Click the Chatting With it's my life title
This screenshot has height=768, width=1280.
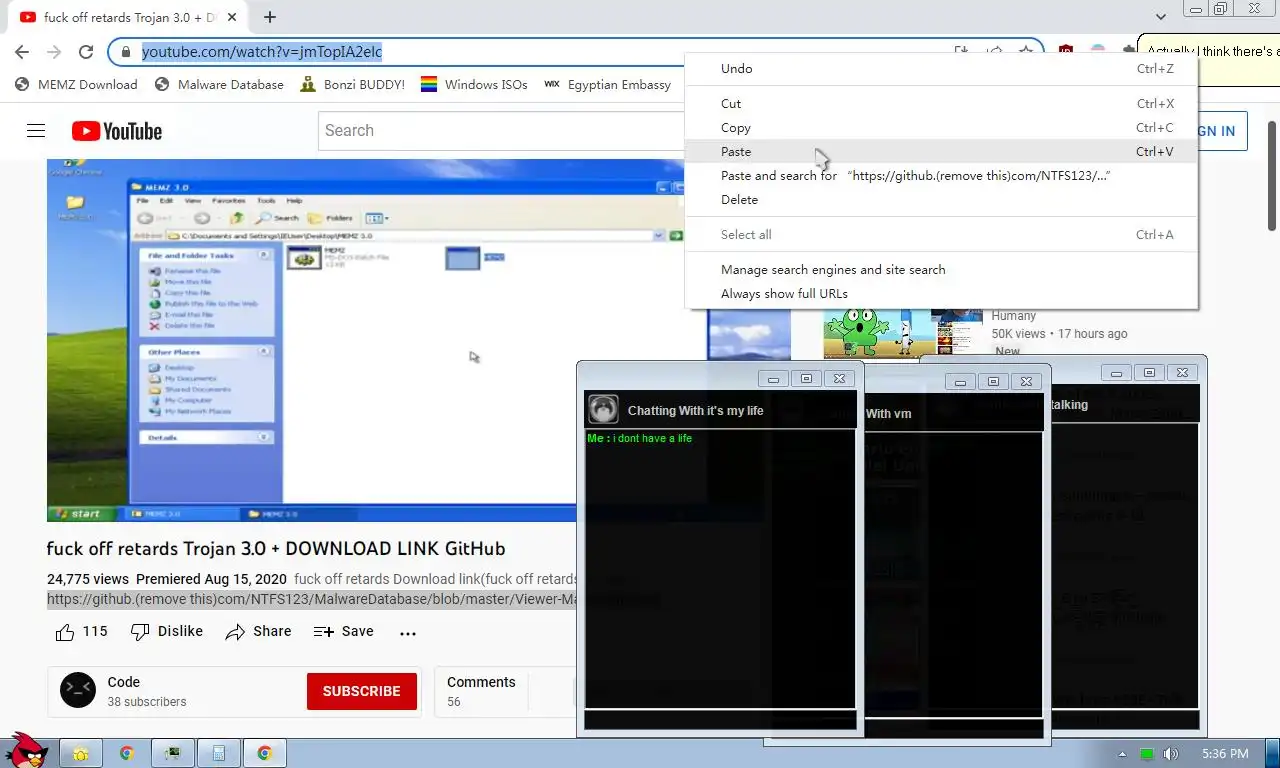[695, 411]
